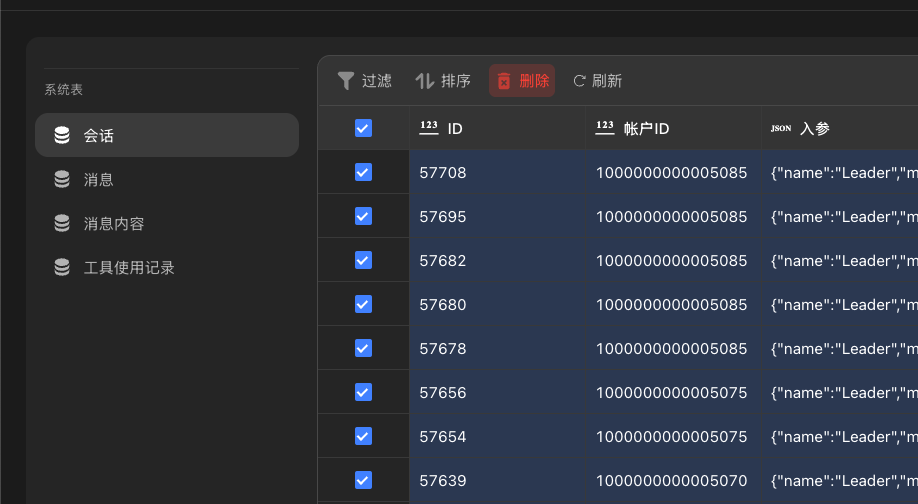This screenshot has width=918, height=504.
Task: Select the ID cell 57678
Action: [x=497, y=348]
